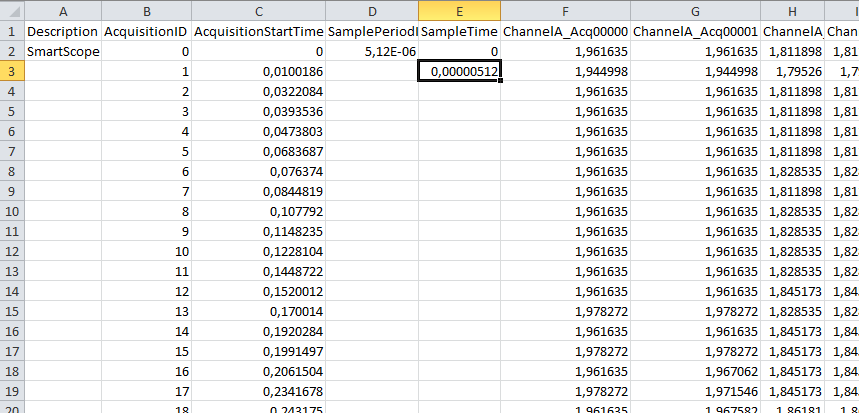Click the active cell showing 0,00000512

tap(459, 71)
